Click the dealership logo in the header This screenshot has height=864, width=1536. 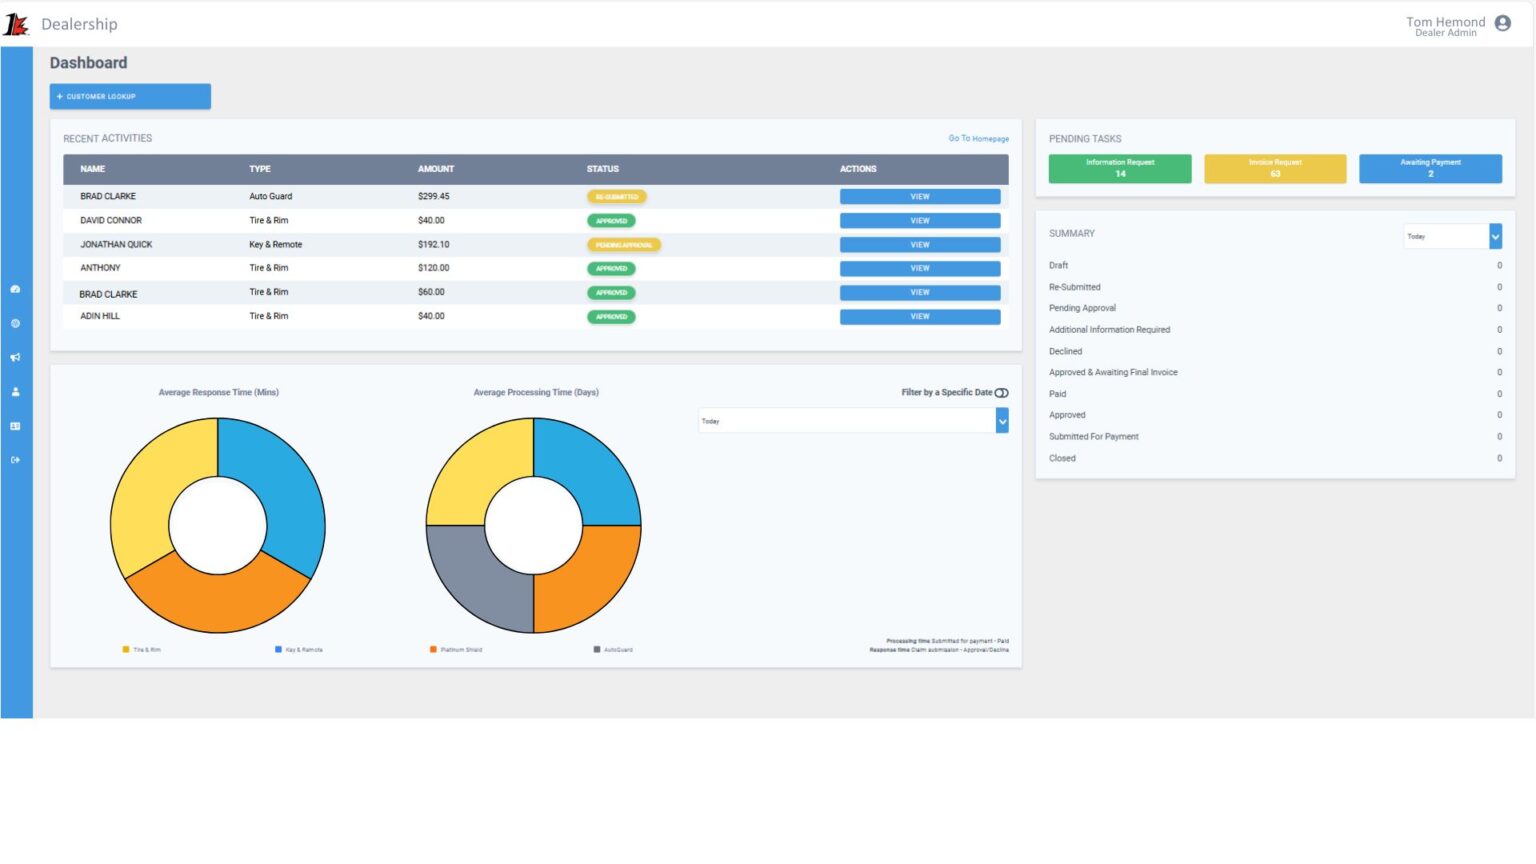(x=16, y=24)
